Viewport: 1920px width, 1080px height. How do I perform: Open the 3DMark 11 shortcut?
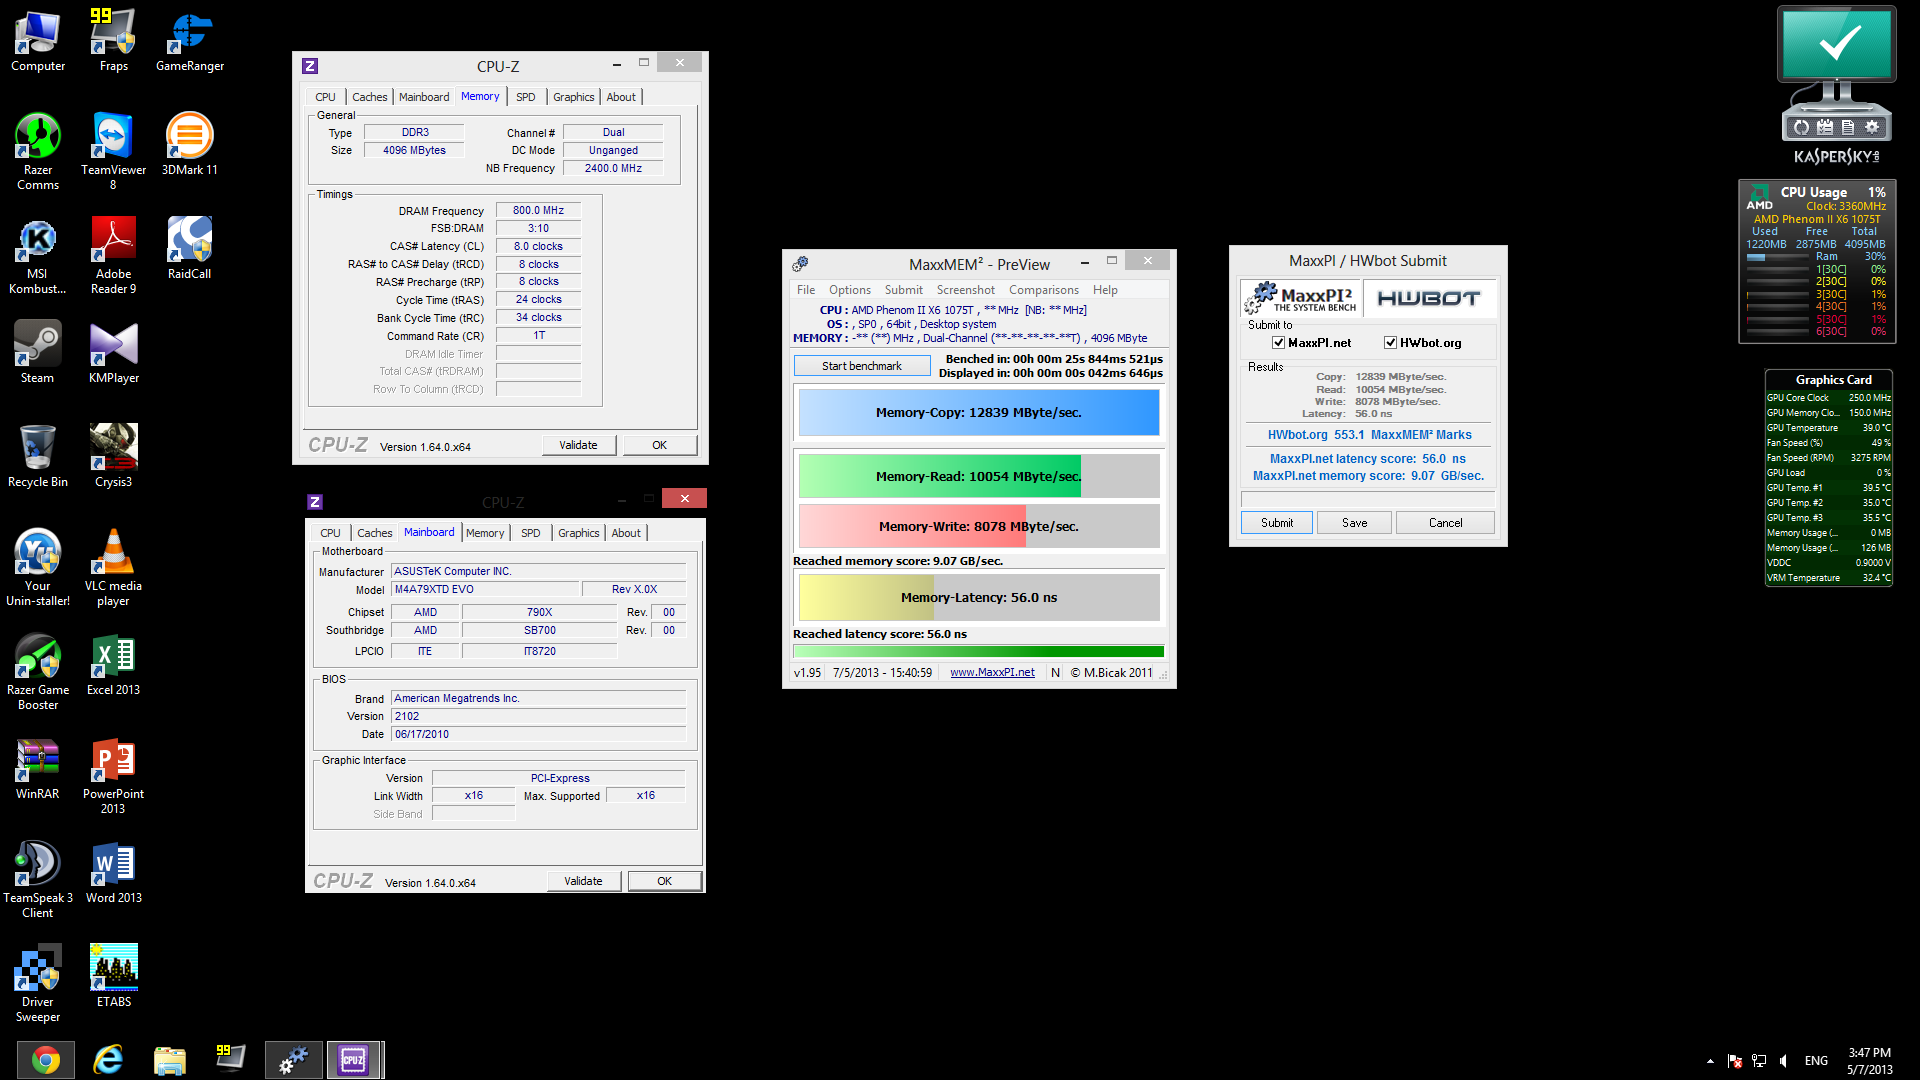point(189,145)
